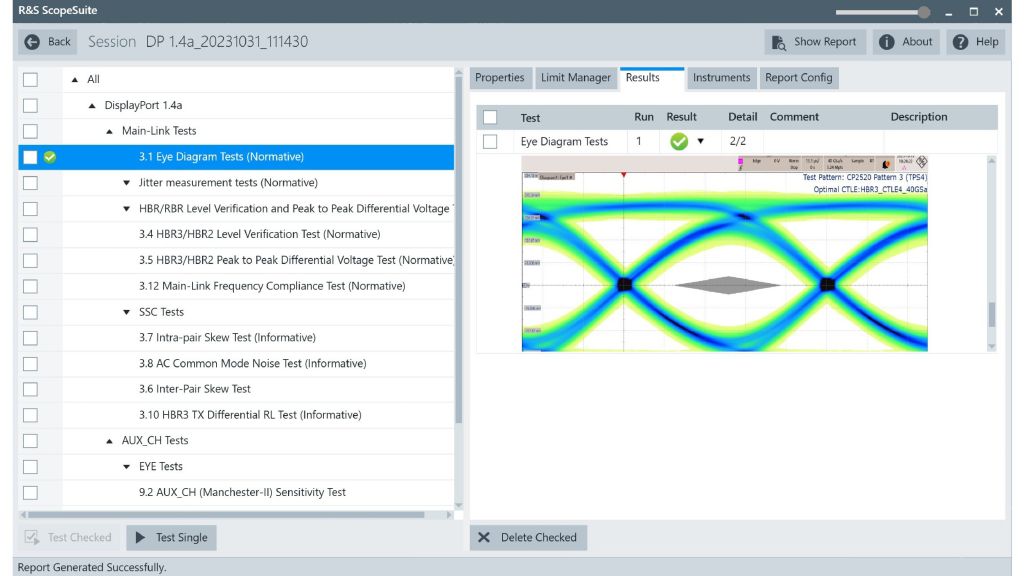Select 3.12 Main-Link Frequency Compliance Test

(272, 286)
